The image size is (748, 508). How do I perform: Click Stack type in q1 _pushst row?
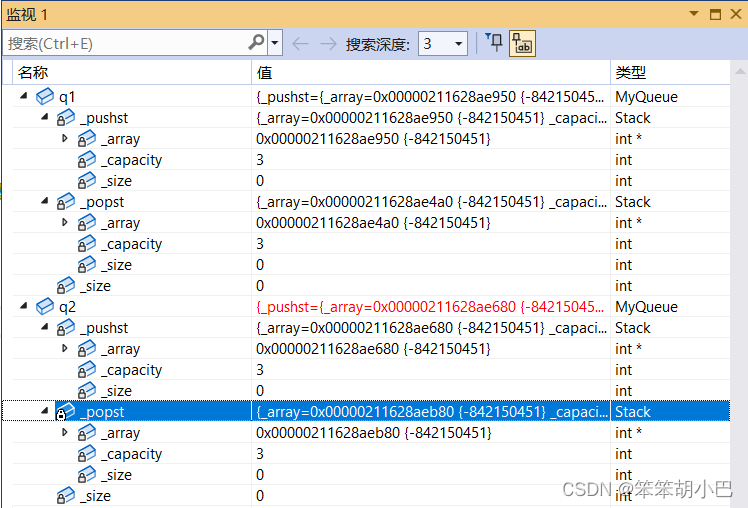click(633, 118)
